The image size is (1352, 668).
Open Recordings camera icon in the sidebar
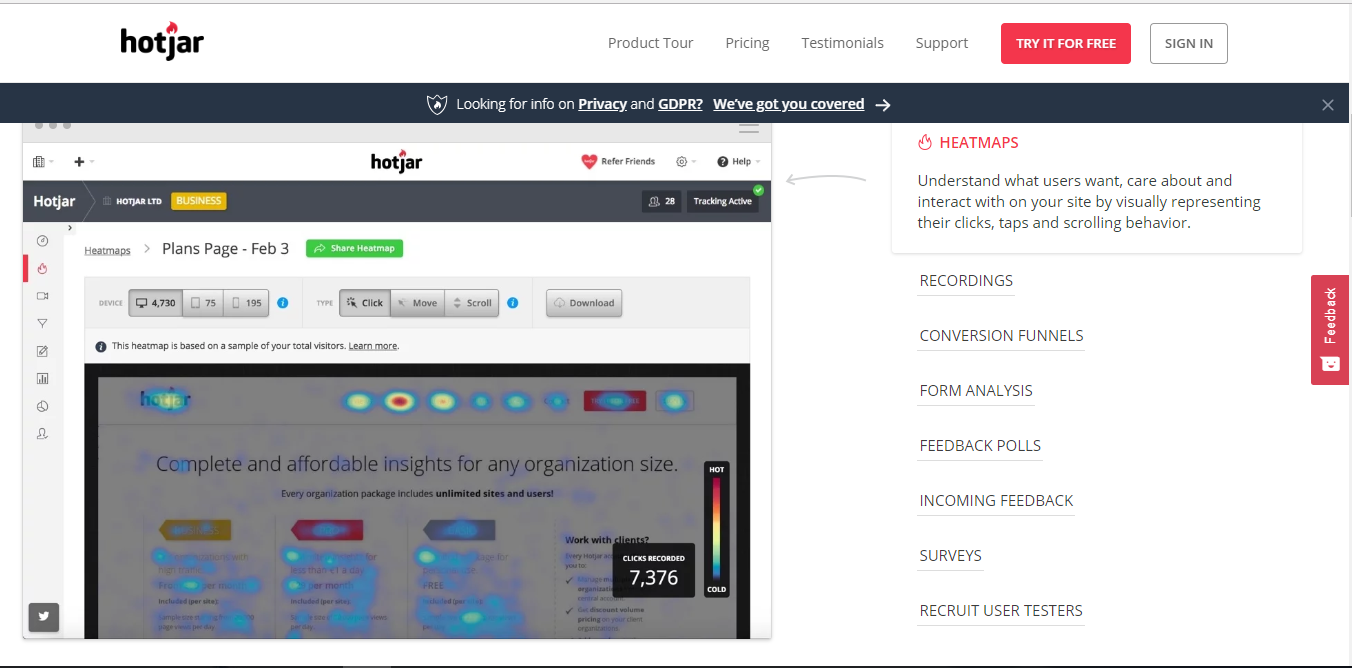click(x=42, y=296)
